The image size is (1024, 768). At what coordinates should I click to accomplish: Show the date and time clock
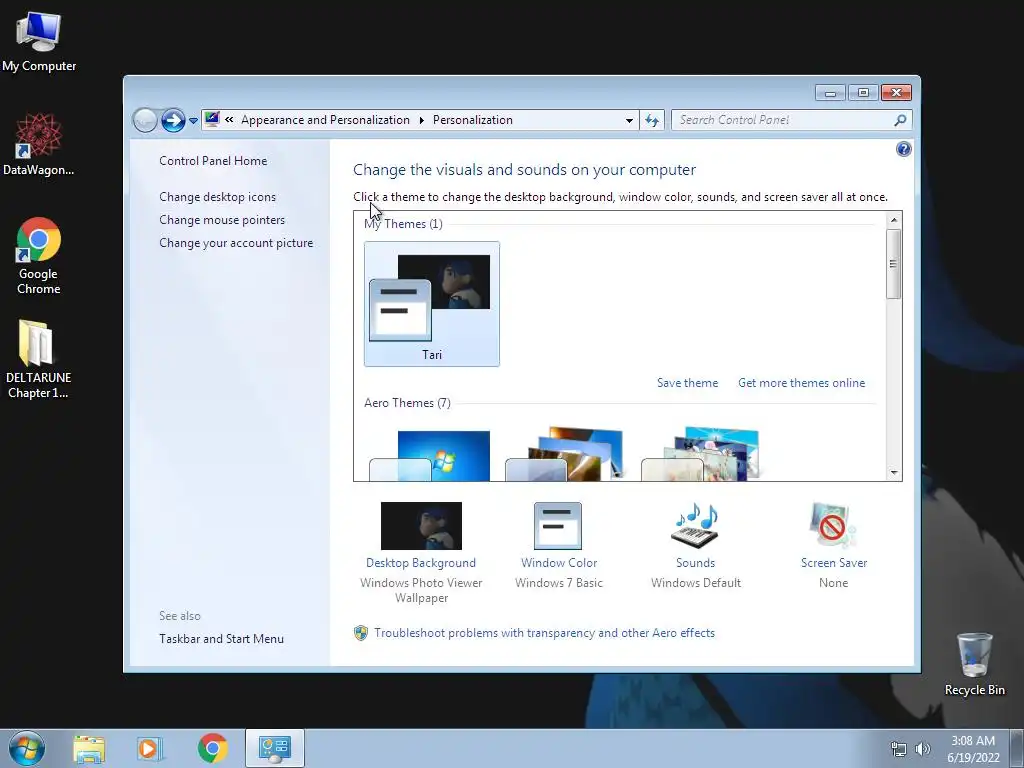pos(973,748)
